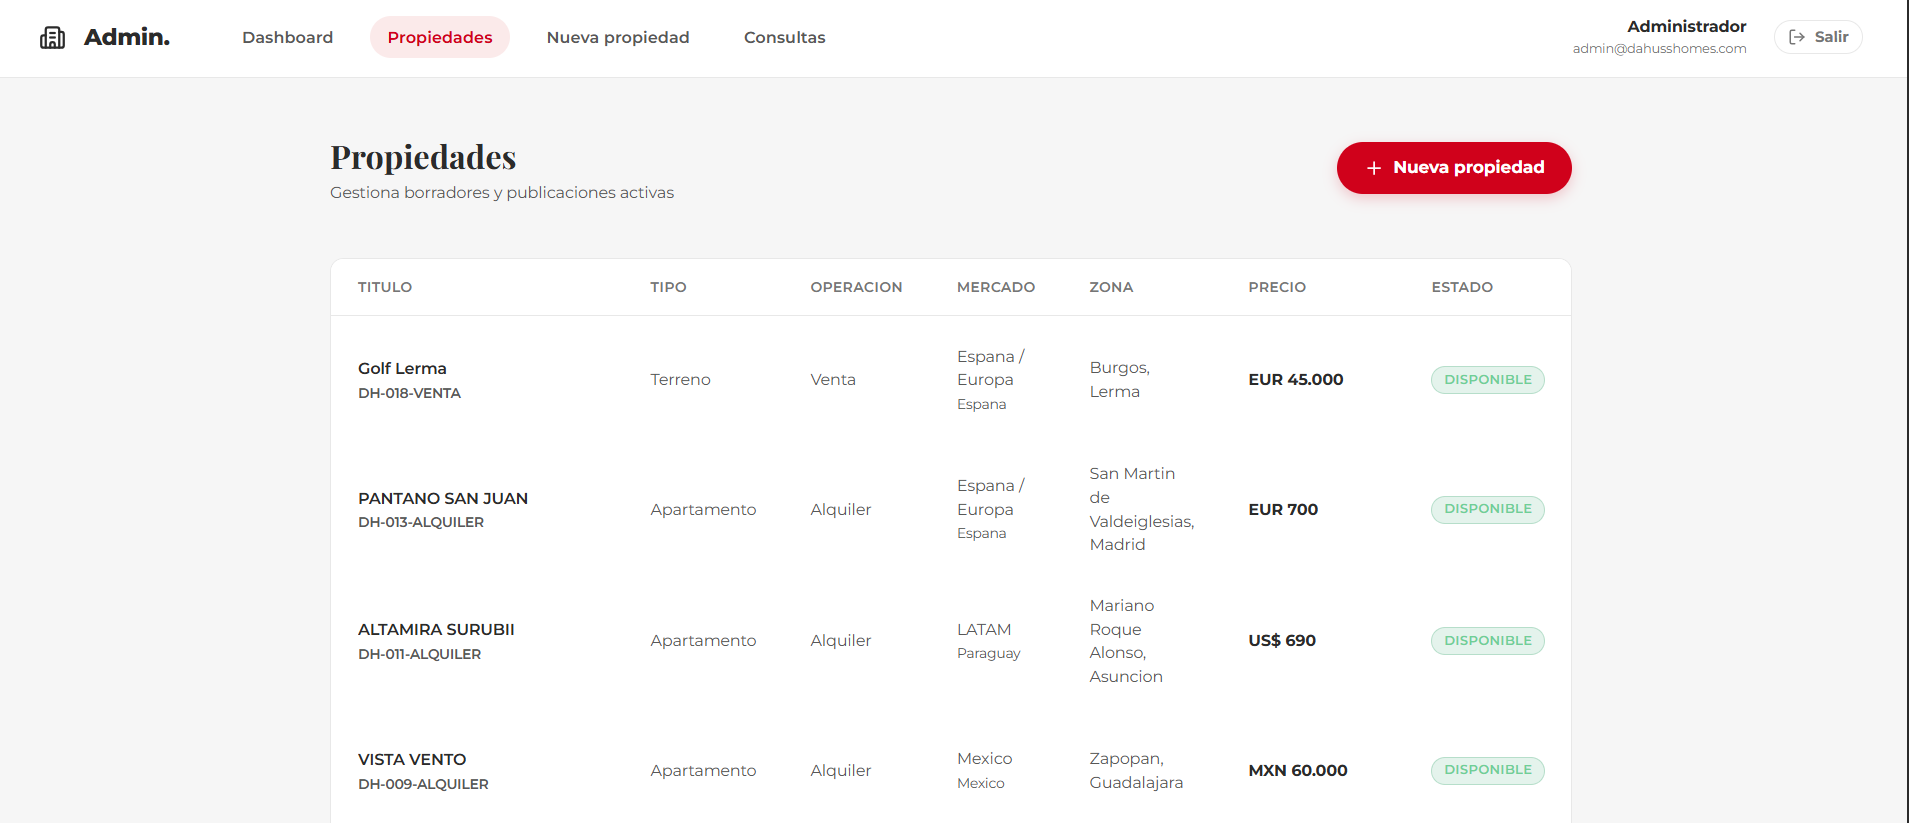Click the ESTADO column header
This screenshot has height=823, width=1909.
coord(1462,287)
